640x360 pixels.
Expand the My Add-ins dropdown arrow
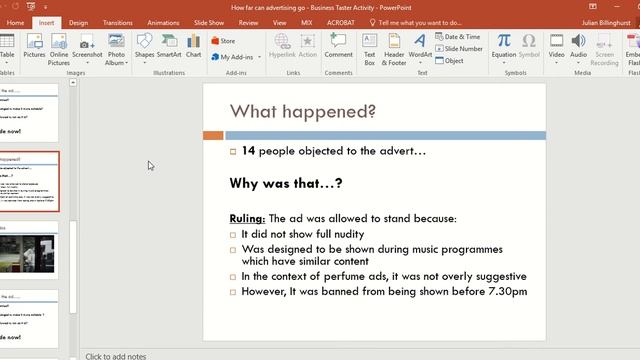[259, 57]
